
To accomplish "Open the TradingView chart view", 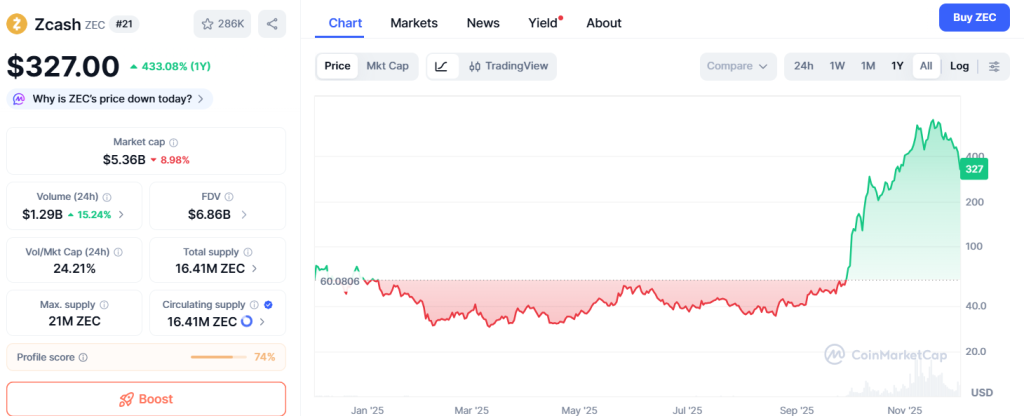I will (x=508, y=66).
